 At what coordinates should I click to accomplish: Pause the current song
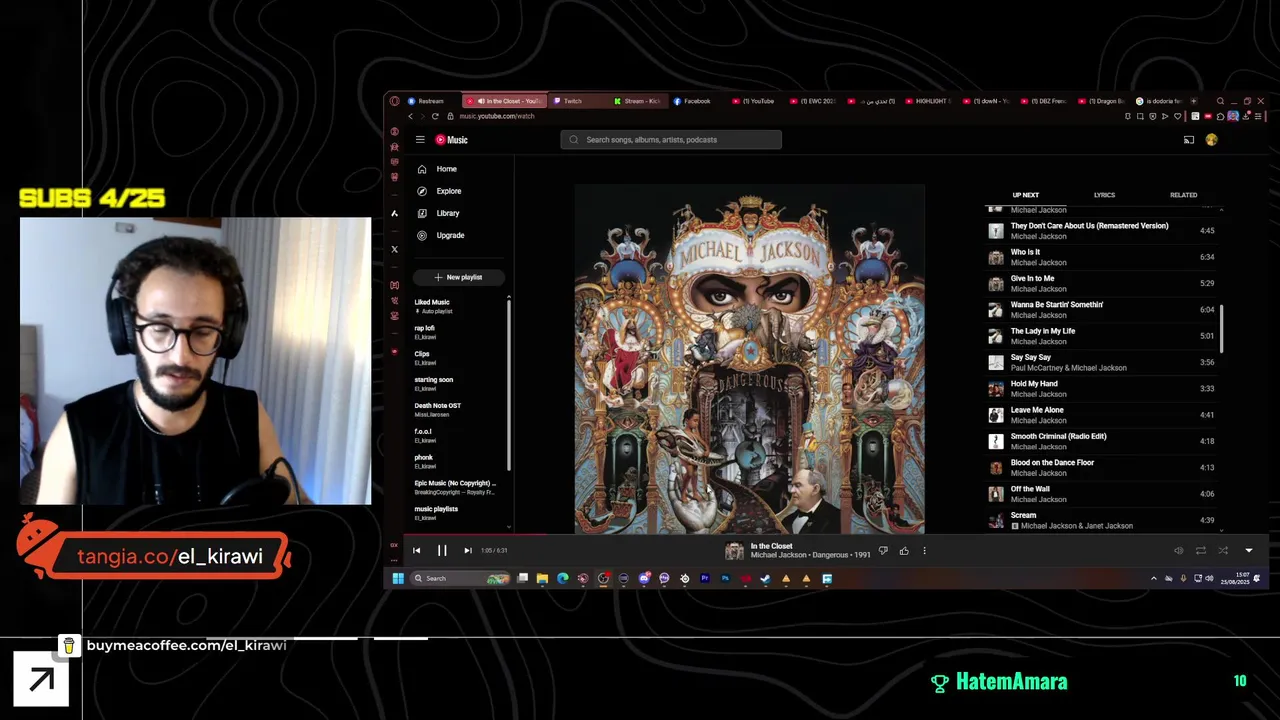[x=442, y=550]
